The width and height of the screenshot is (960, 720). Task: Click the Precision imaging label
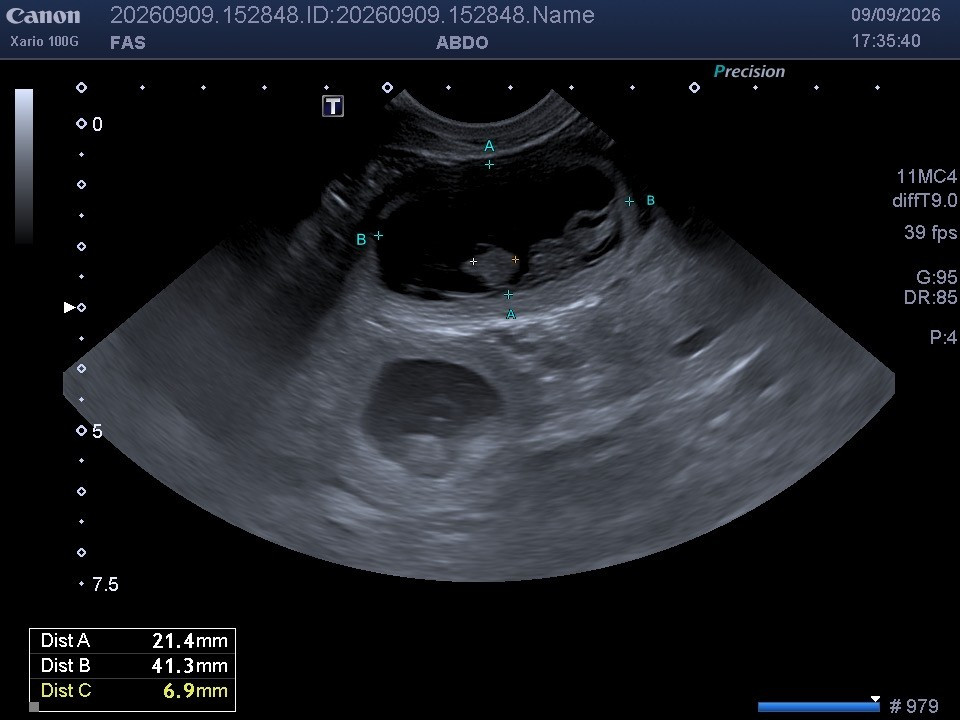[x=749, y=72]
